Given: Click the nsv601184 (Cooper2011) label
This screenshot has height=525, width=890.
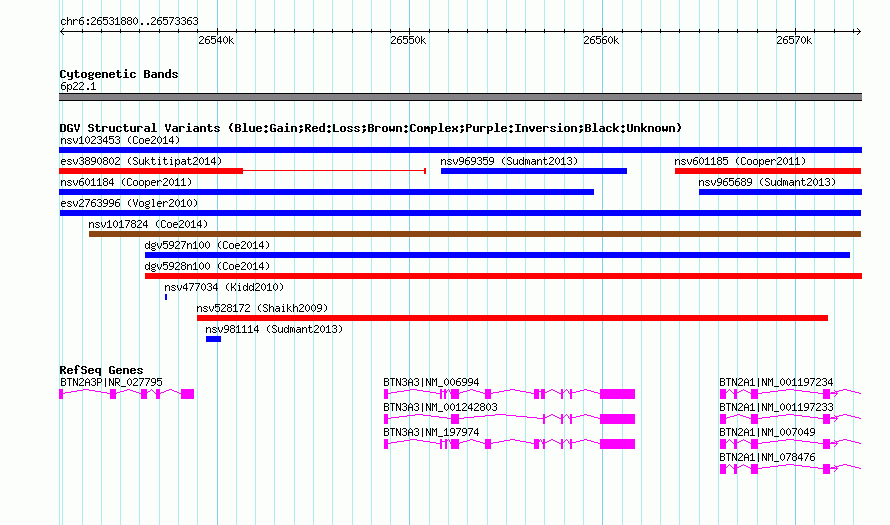Looking at the screenshot, I should [126, 182].
